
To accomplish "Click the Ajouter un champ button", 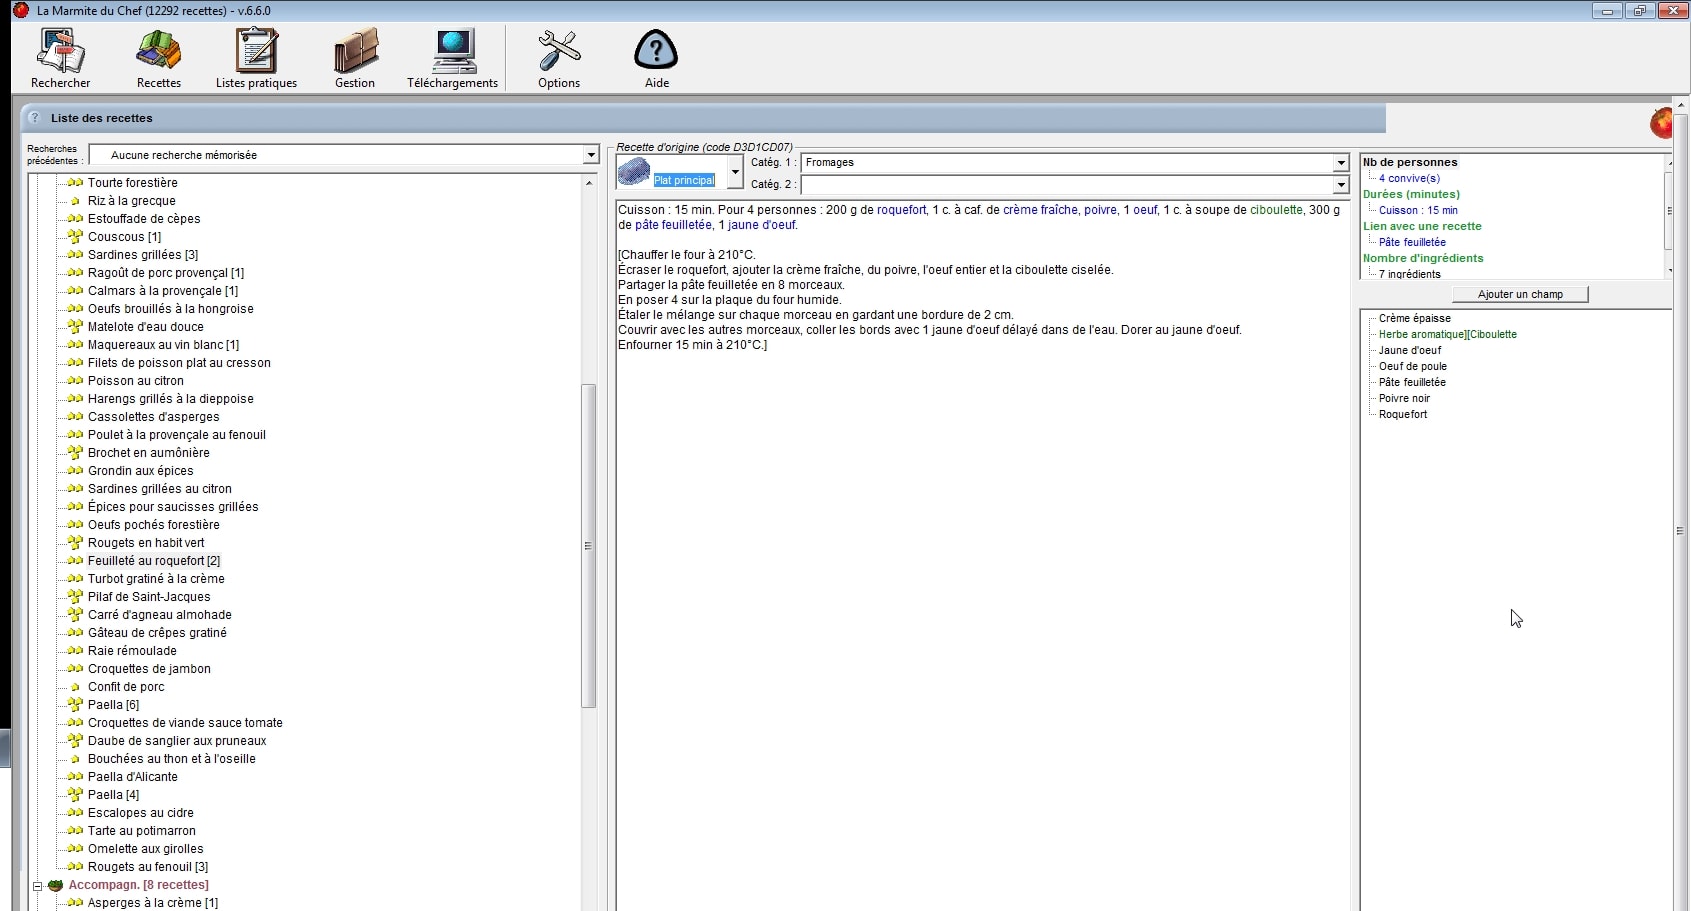I will click(x=1520, y=294).
